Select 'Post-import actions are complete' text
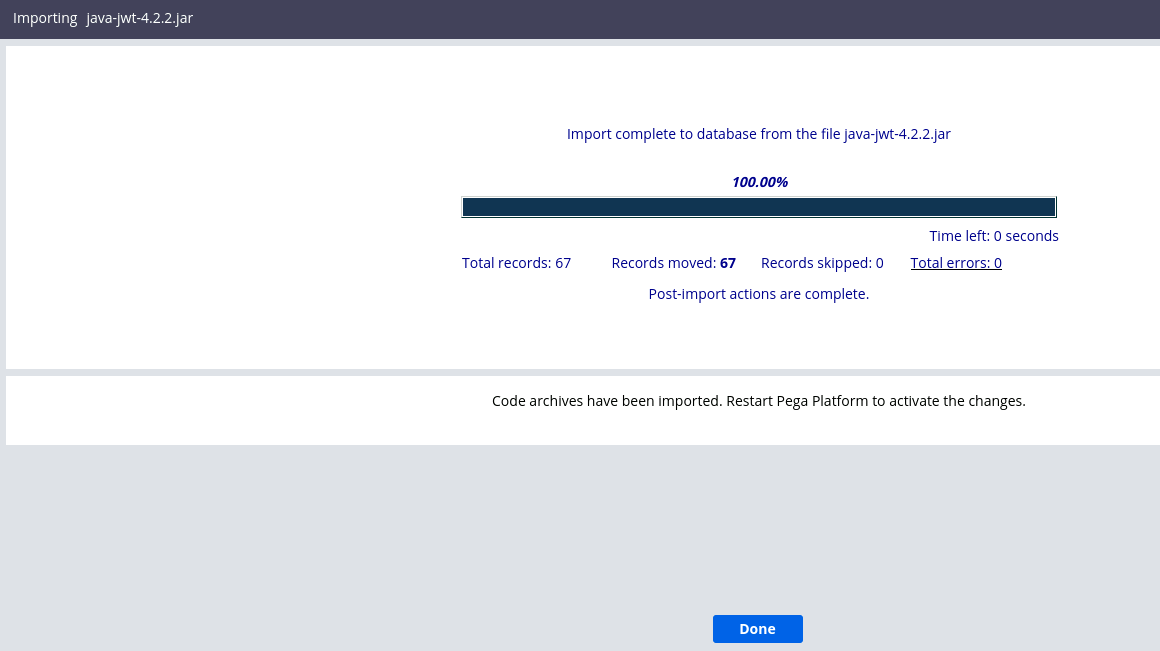This screenshot has width=1160, height=651. pos(758,294)
